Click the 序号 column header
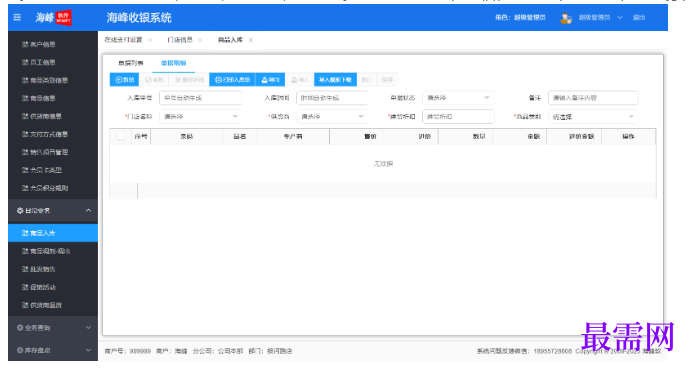693x368 pixels. point(141,137)
